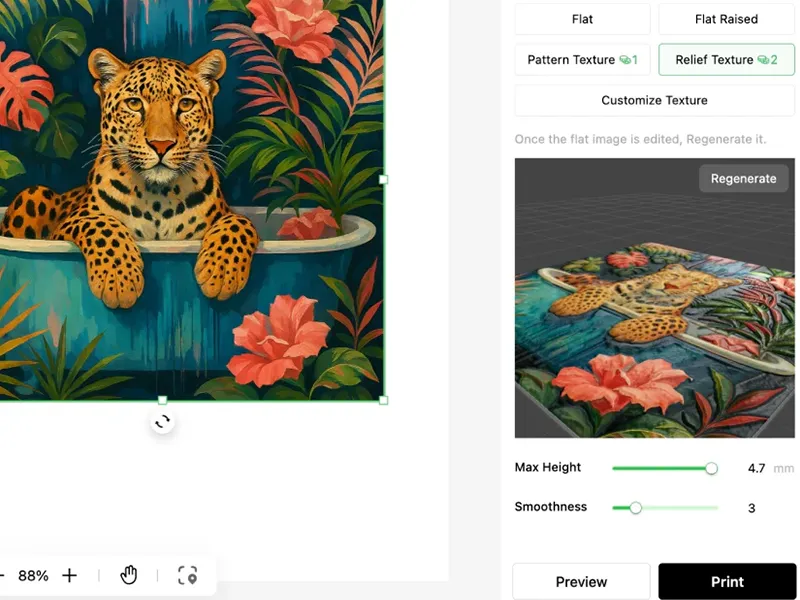Zoom in with the plus icon
Viewport: 800px width, 600px height.
[x=70, y=575]
